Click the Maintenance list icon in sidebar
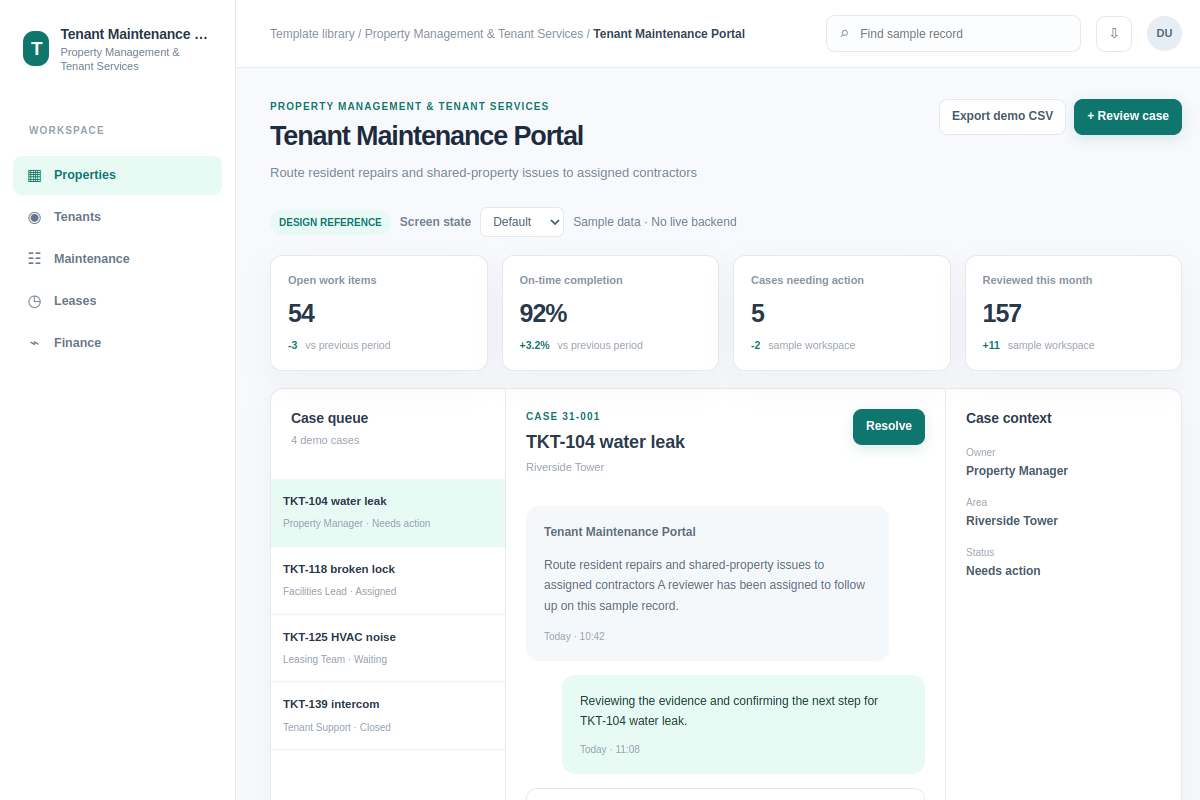 35,259
